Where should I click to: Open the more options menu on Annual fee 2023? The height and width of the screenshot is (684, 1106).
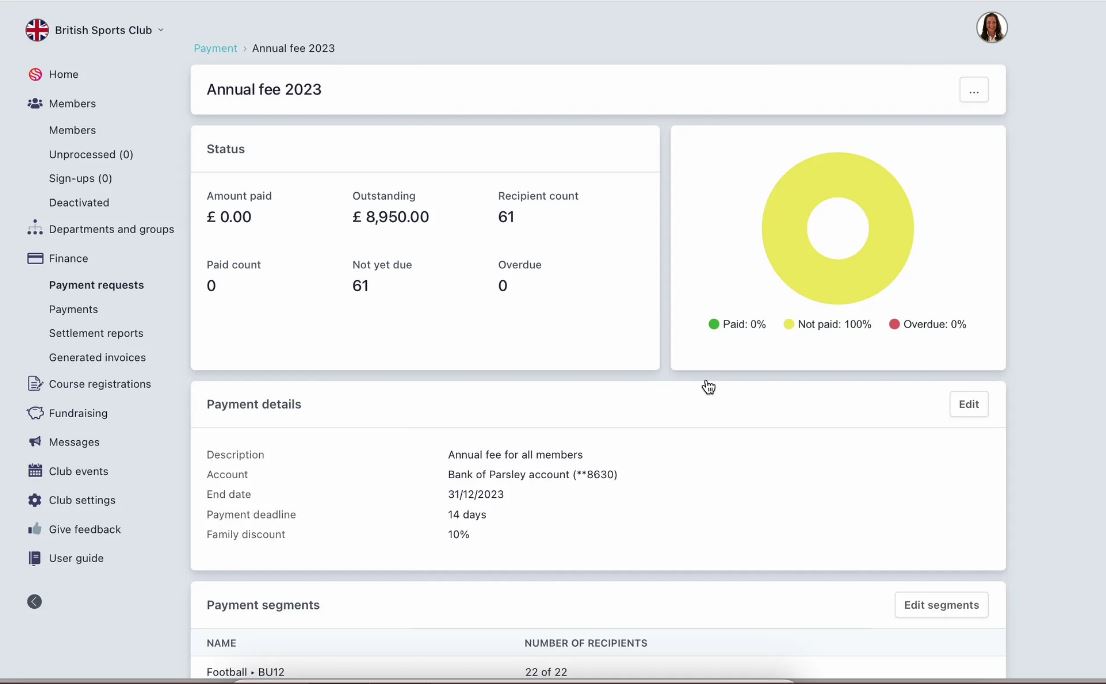[973, 90]
